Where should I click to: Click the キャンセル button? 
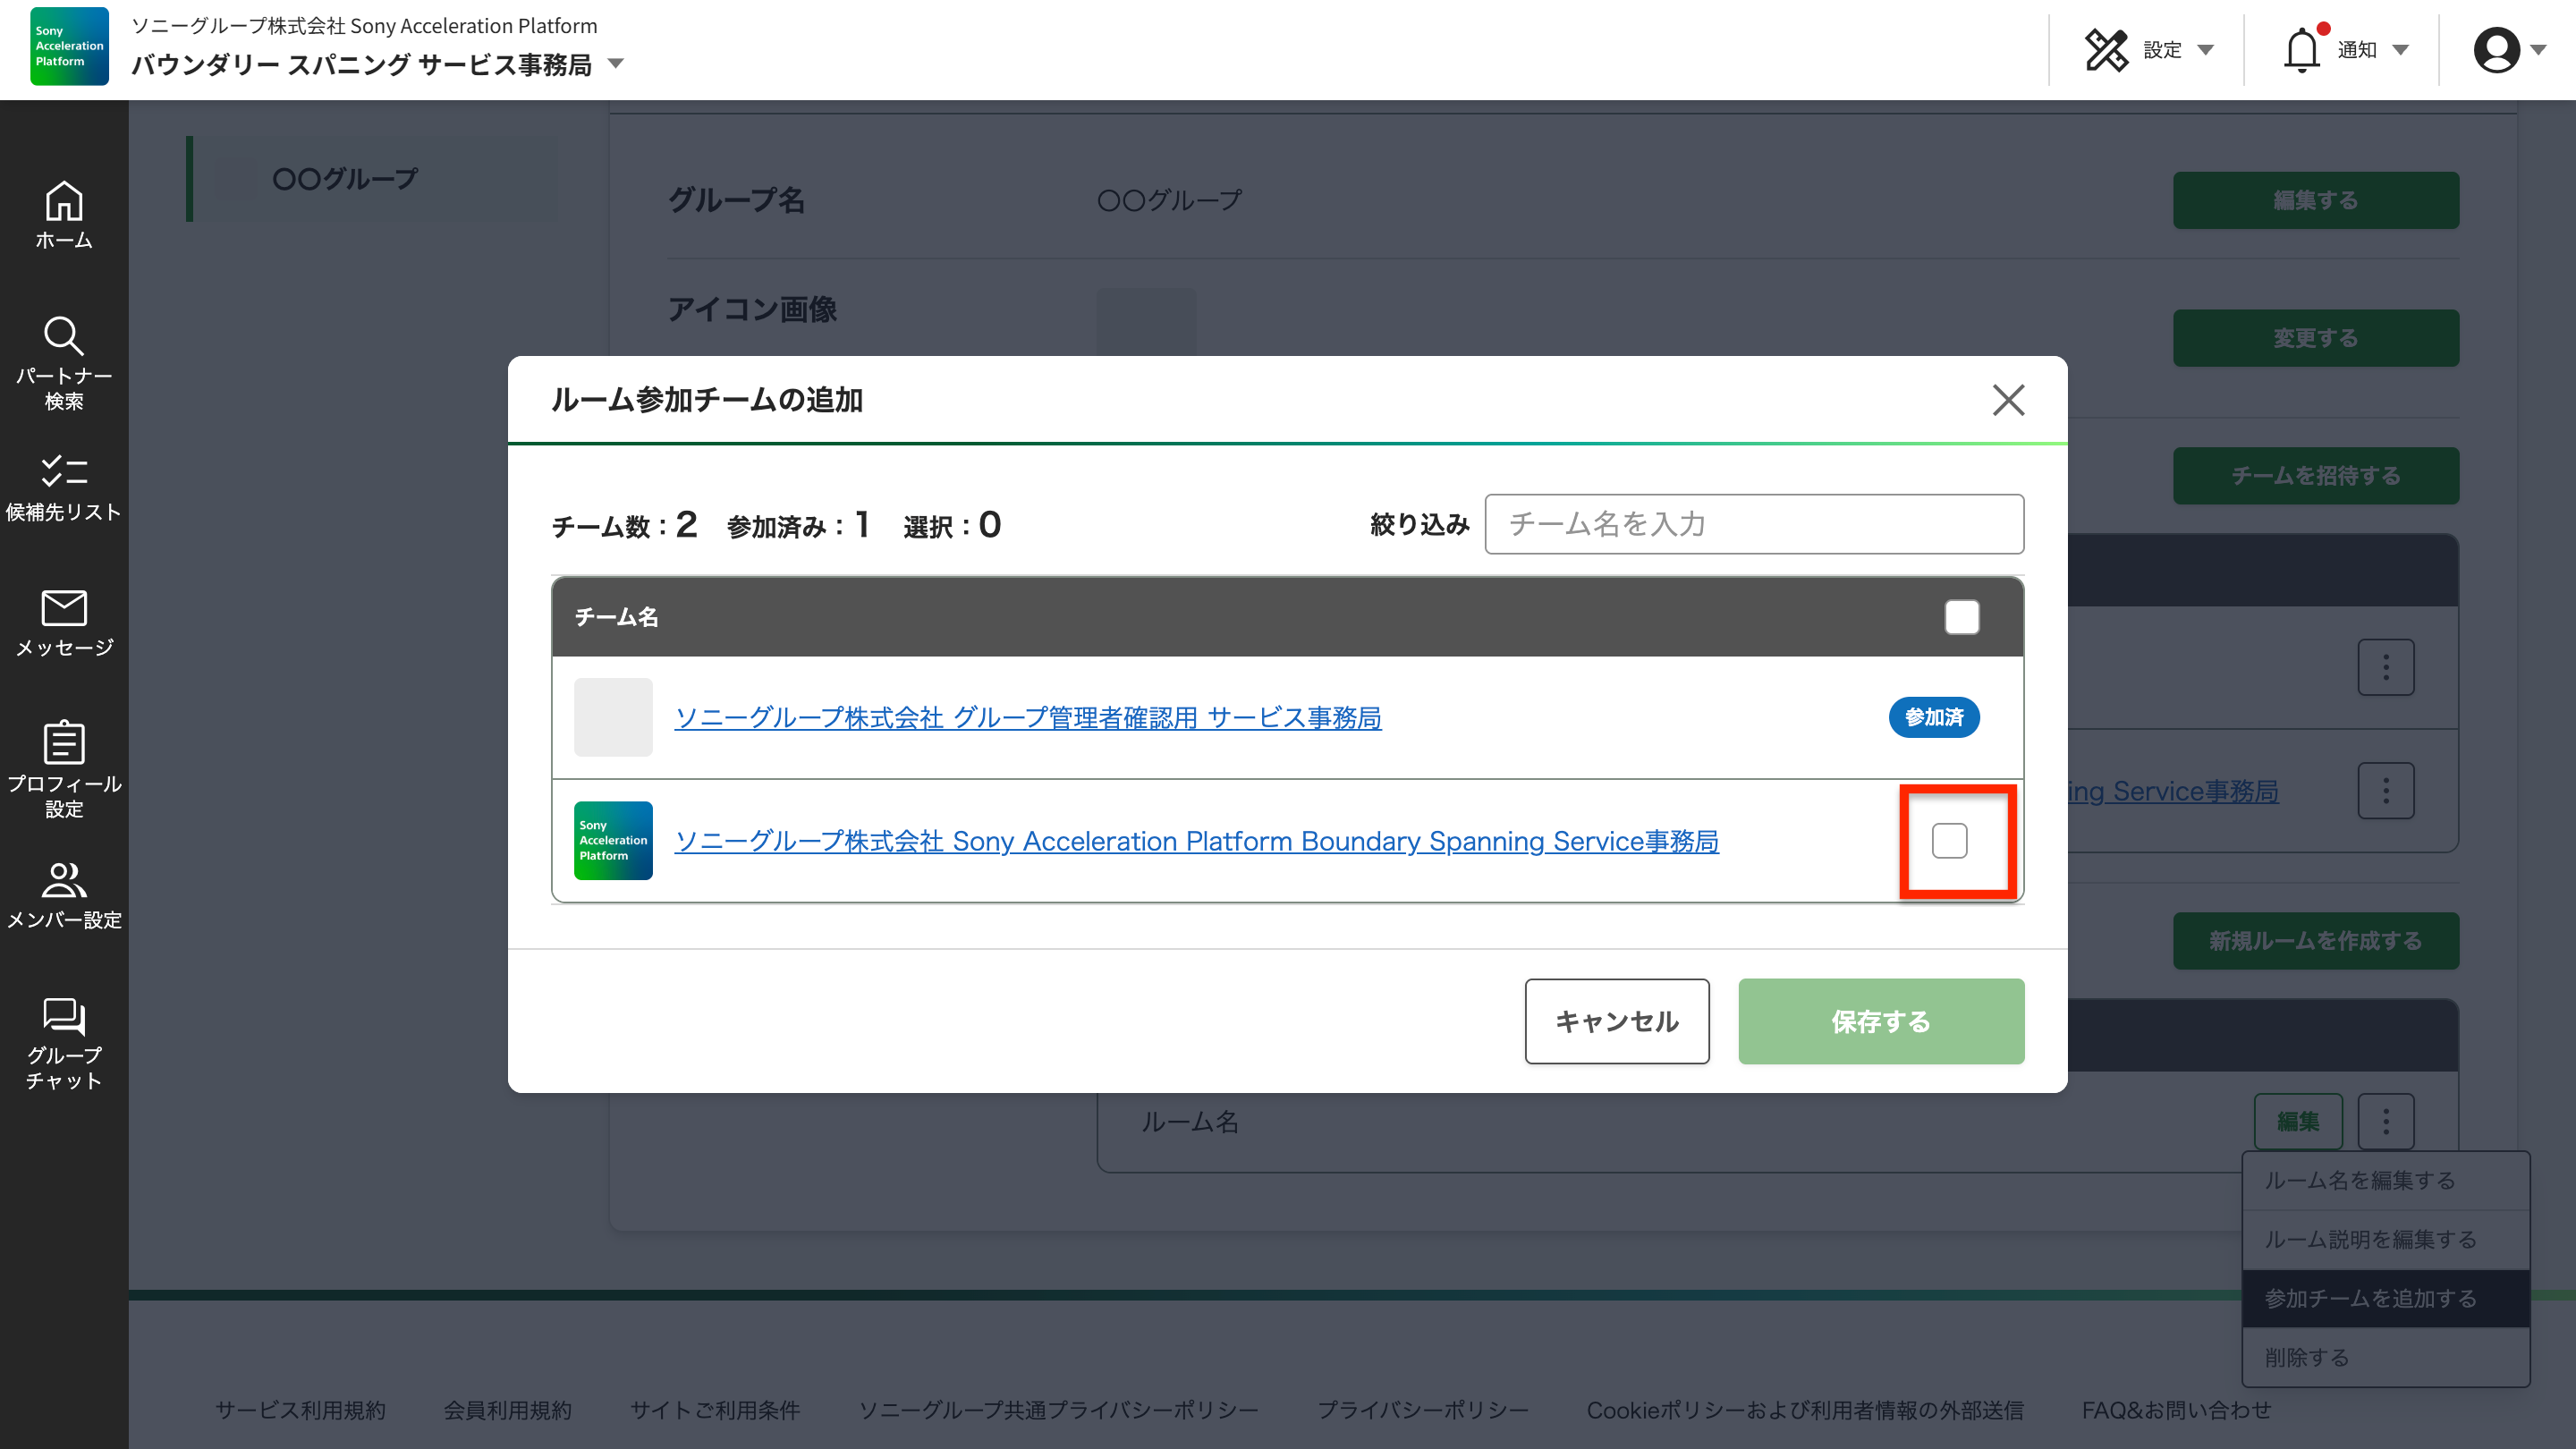tap(1616, 1021)
